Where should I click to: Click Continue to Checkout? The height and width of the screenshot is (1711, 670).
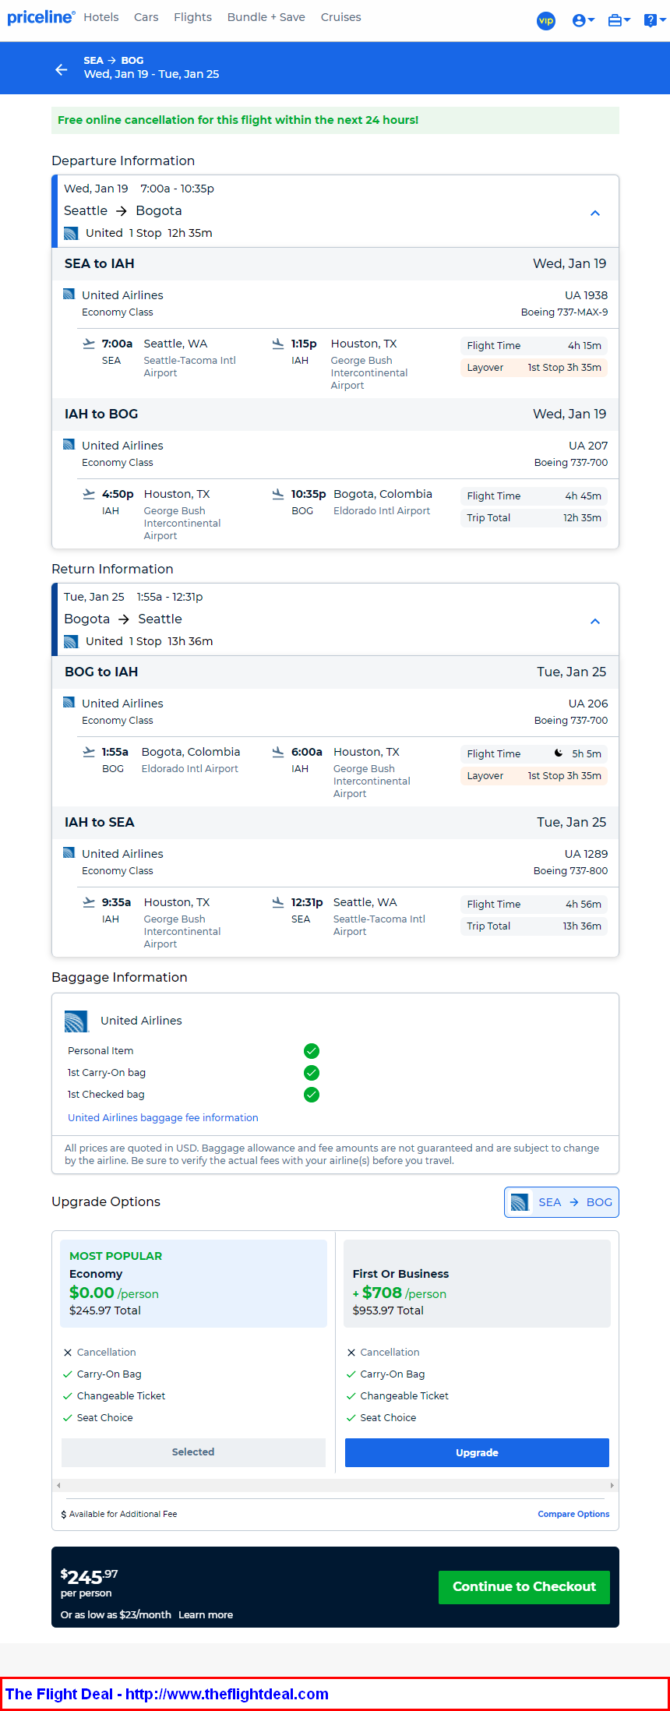click(x=524, y=1586)
